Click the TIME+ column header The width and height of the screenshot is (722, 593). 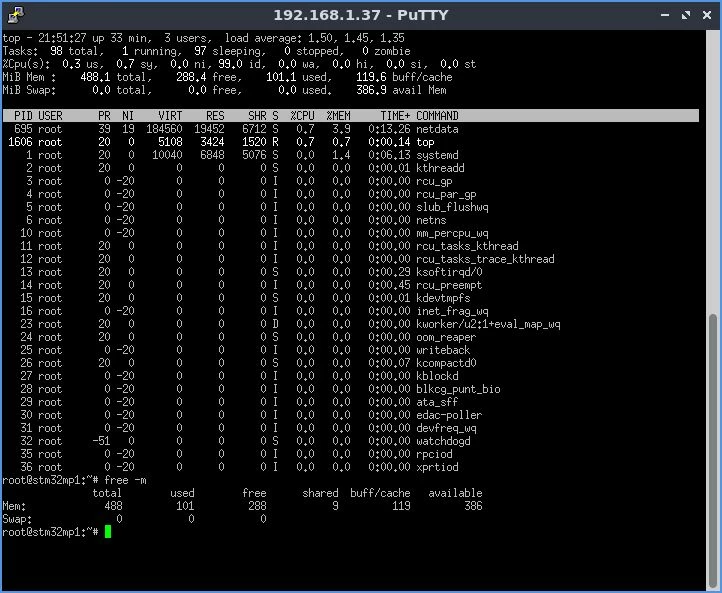(x=395, y=116)
